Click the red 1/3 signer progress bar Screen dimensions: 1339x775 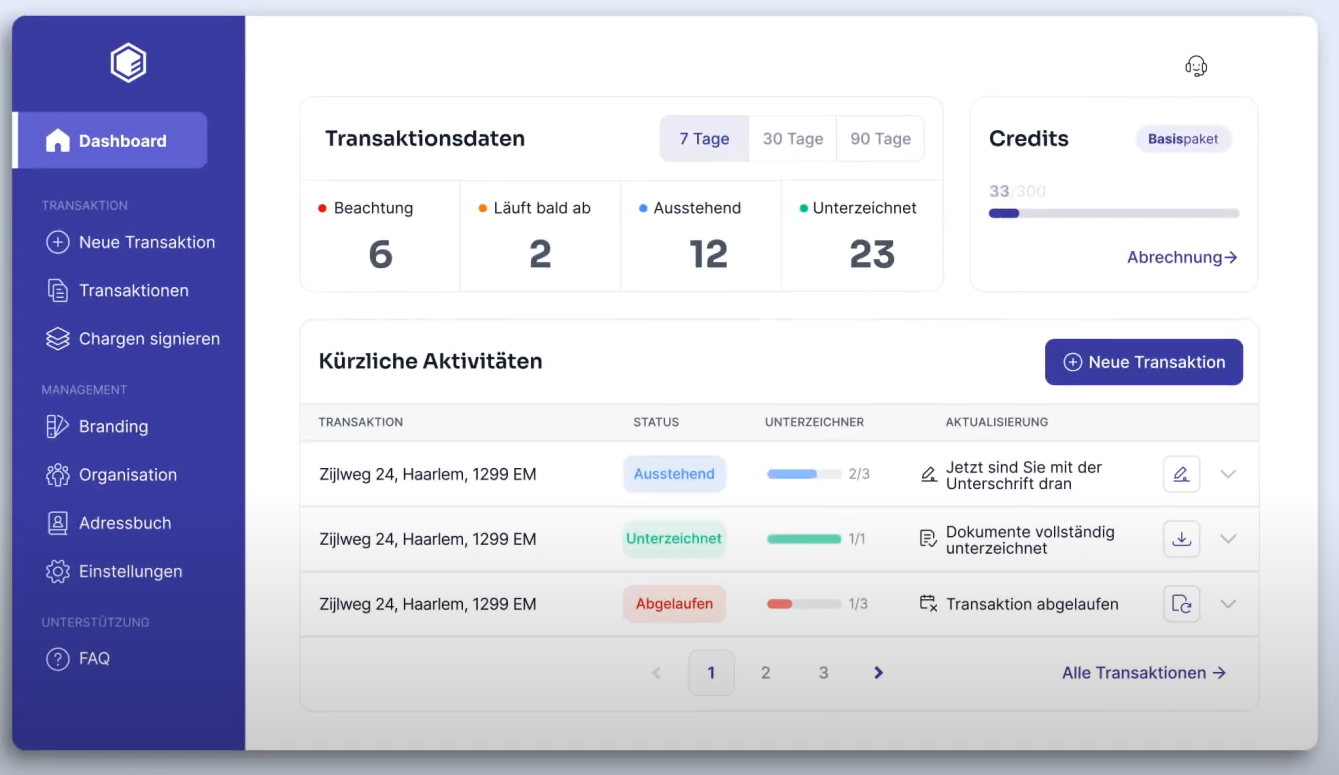coord(804,604)
